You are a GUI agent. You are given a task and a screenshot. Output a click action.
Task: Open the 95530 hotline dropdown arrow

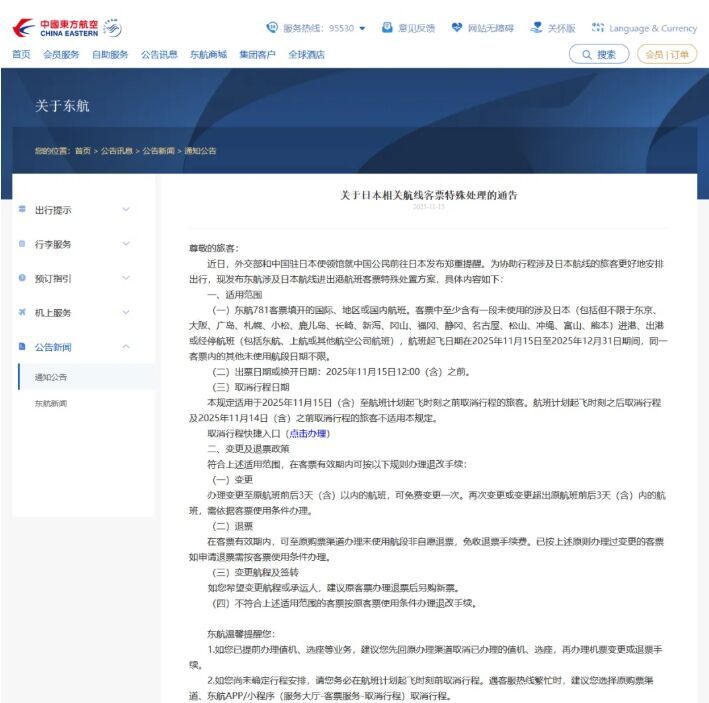point(362,28)
